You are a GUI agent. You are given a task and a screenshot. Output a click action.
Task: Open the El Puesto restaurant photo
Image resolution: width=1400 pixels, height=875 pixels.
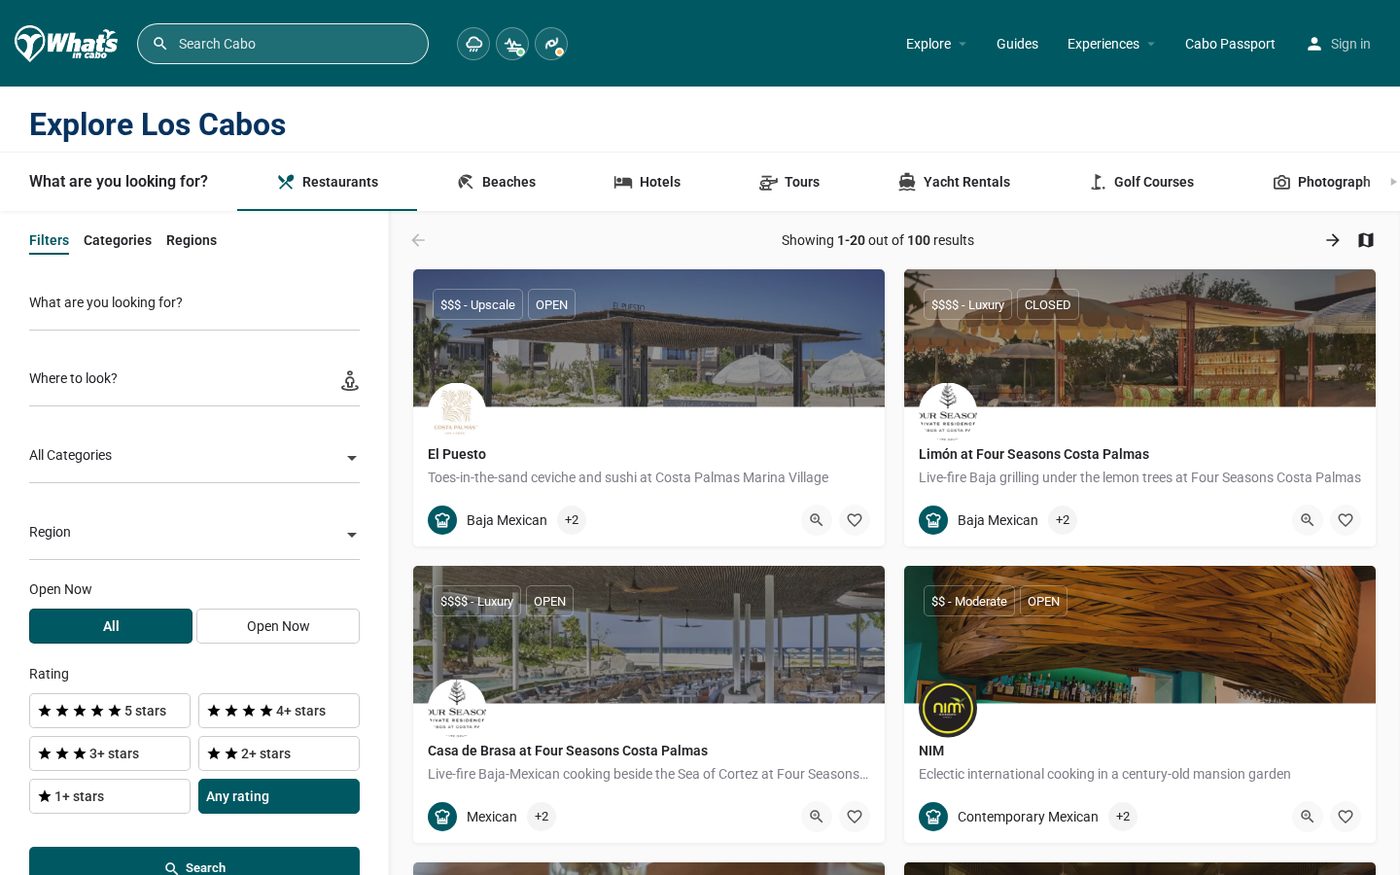click(649, 338)
